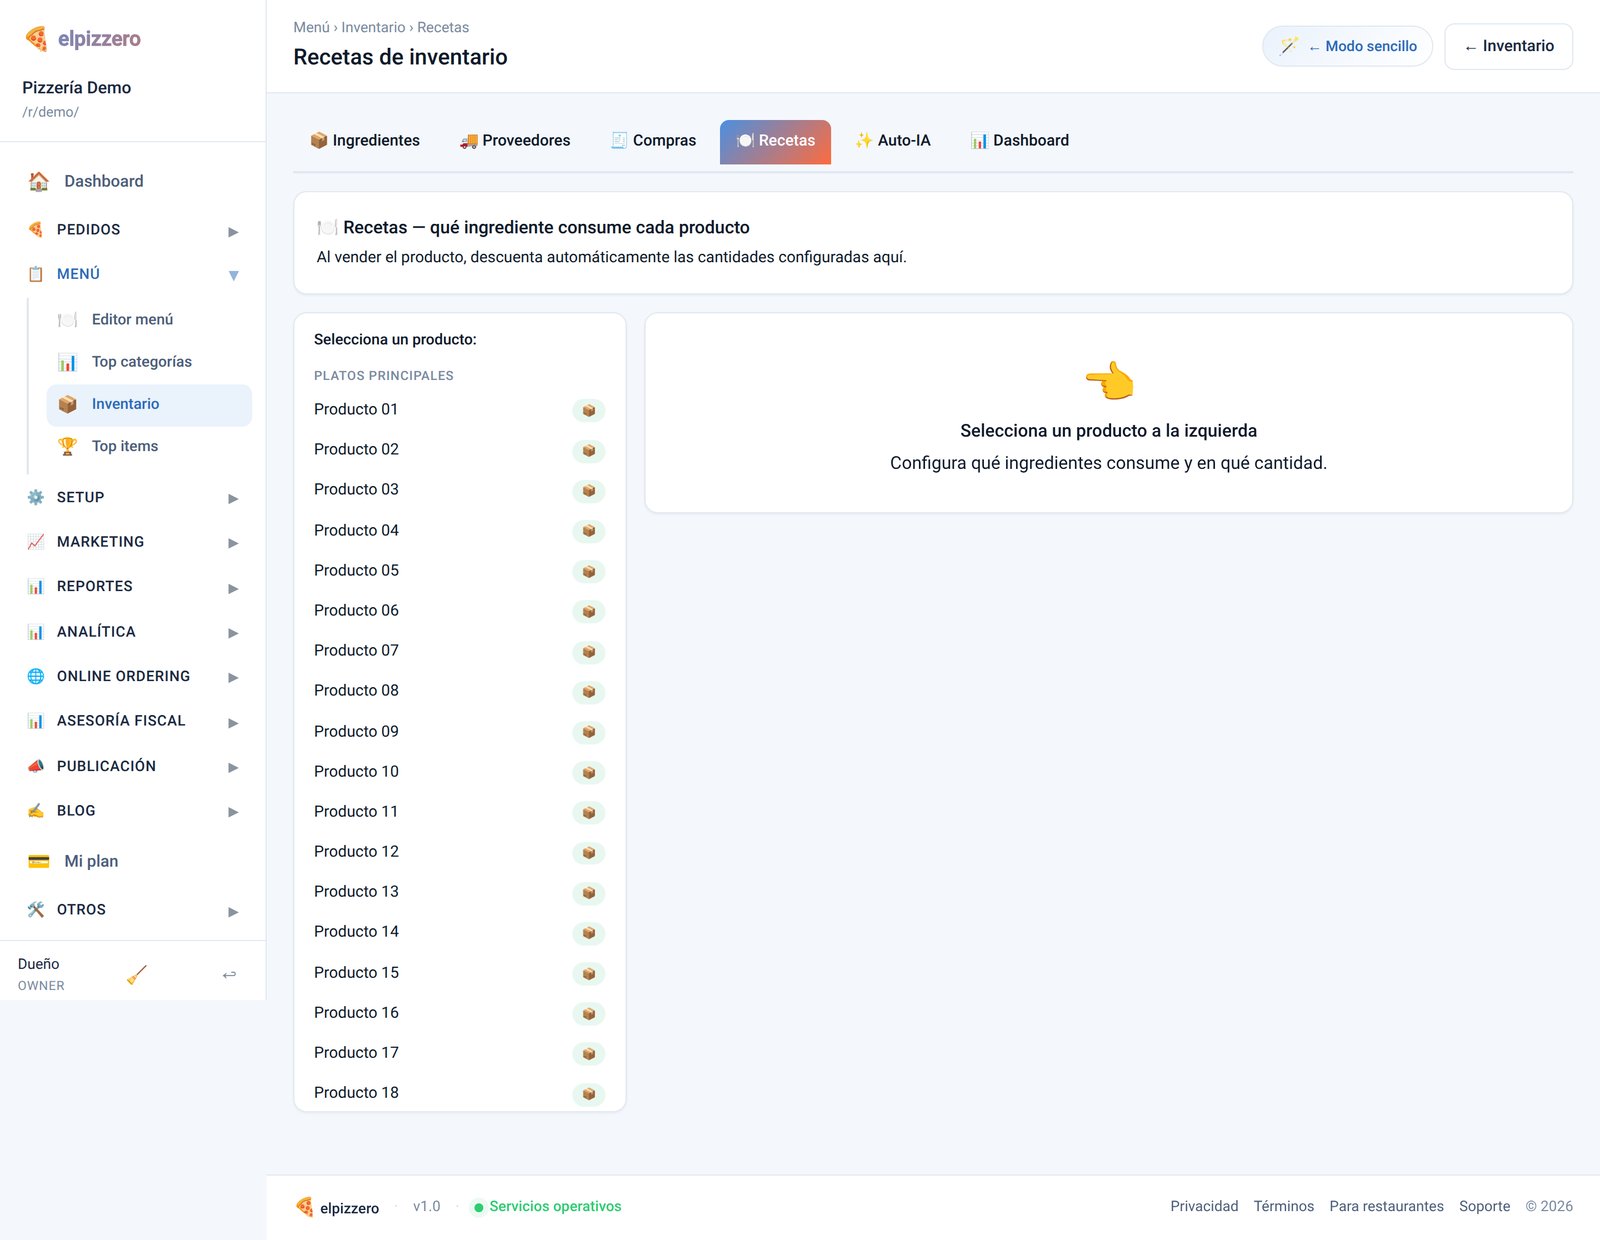Screen dimensions: 1600x1240
Task: Click box icon on Producto 17 row
Action: pos(589,1053)
